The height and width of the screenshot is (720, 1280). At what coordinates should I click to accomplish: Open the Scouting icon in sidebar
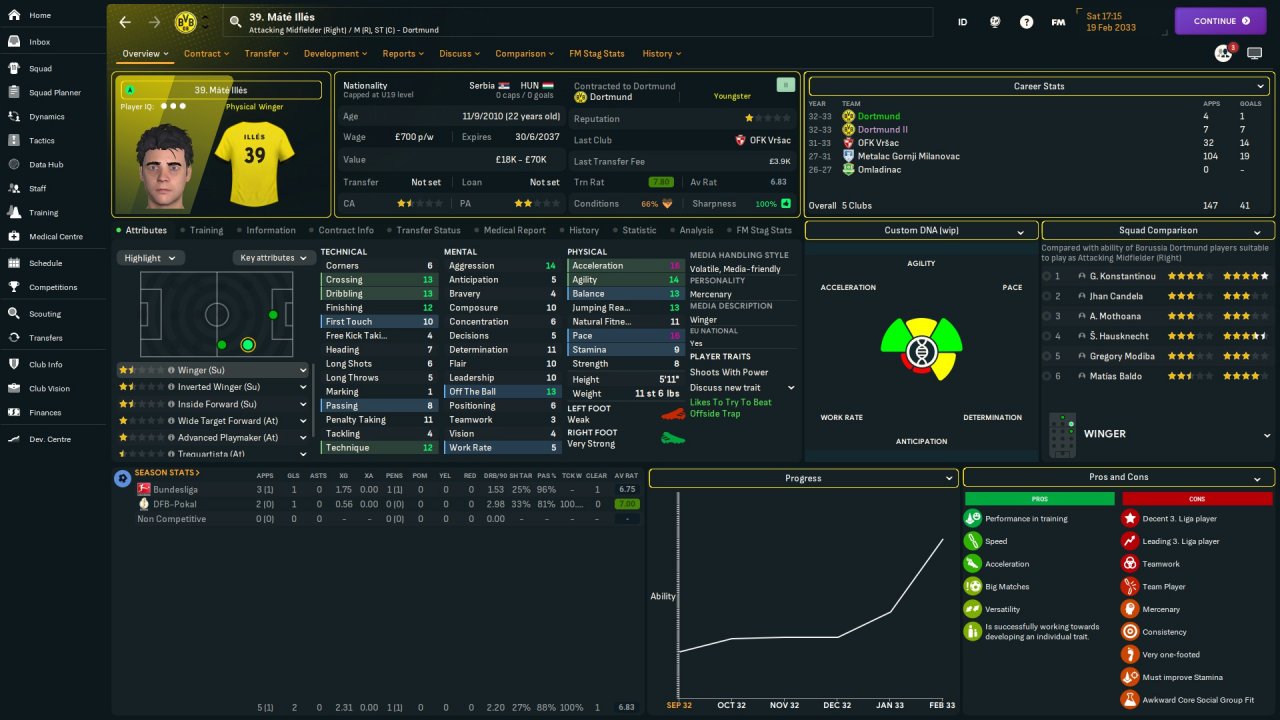[x=14, y=314]
